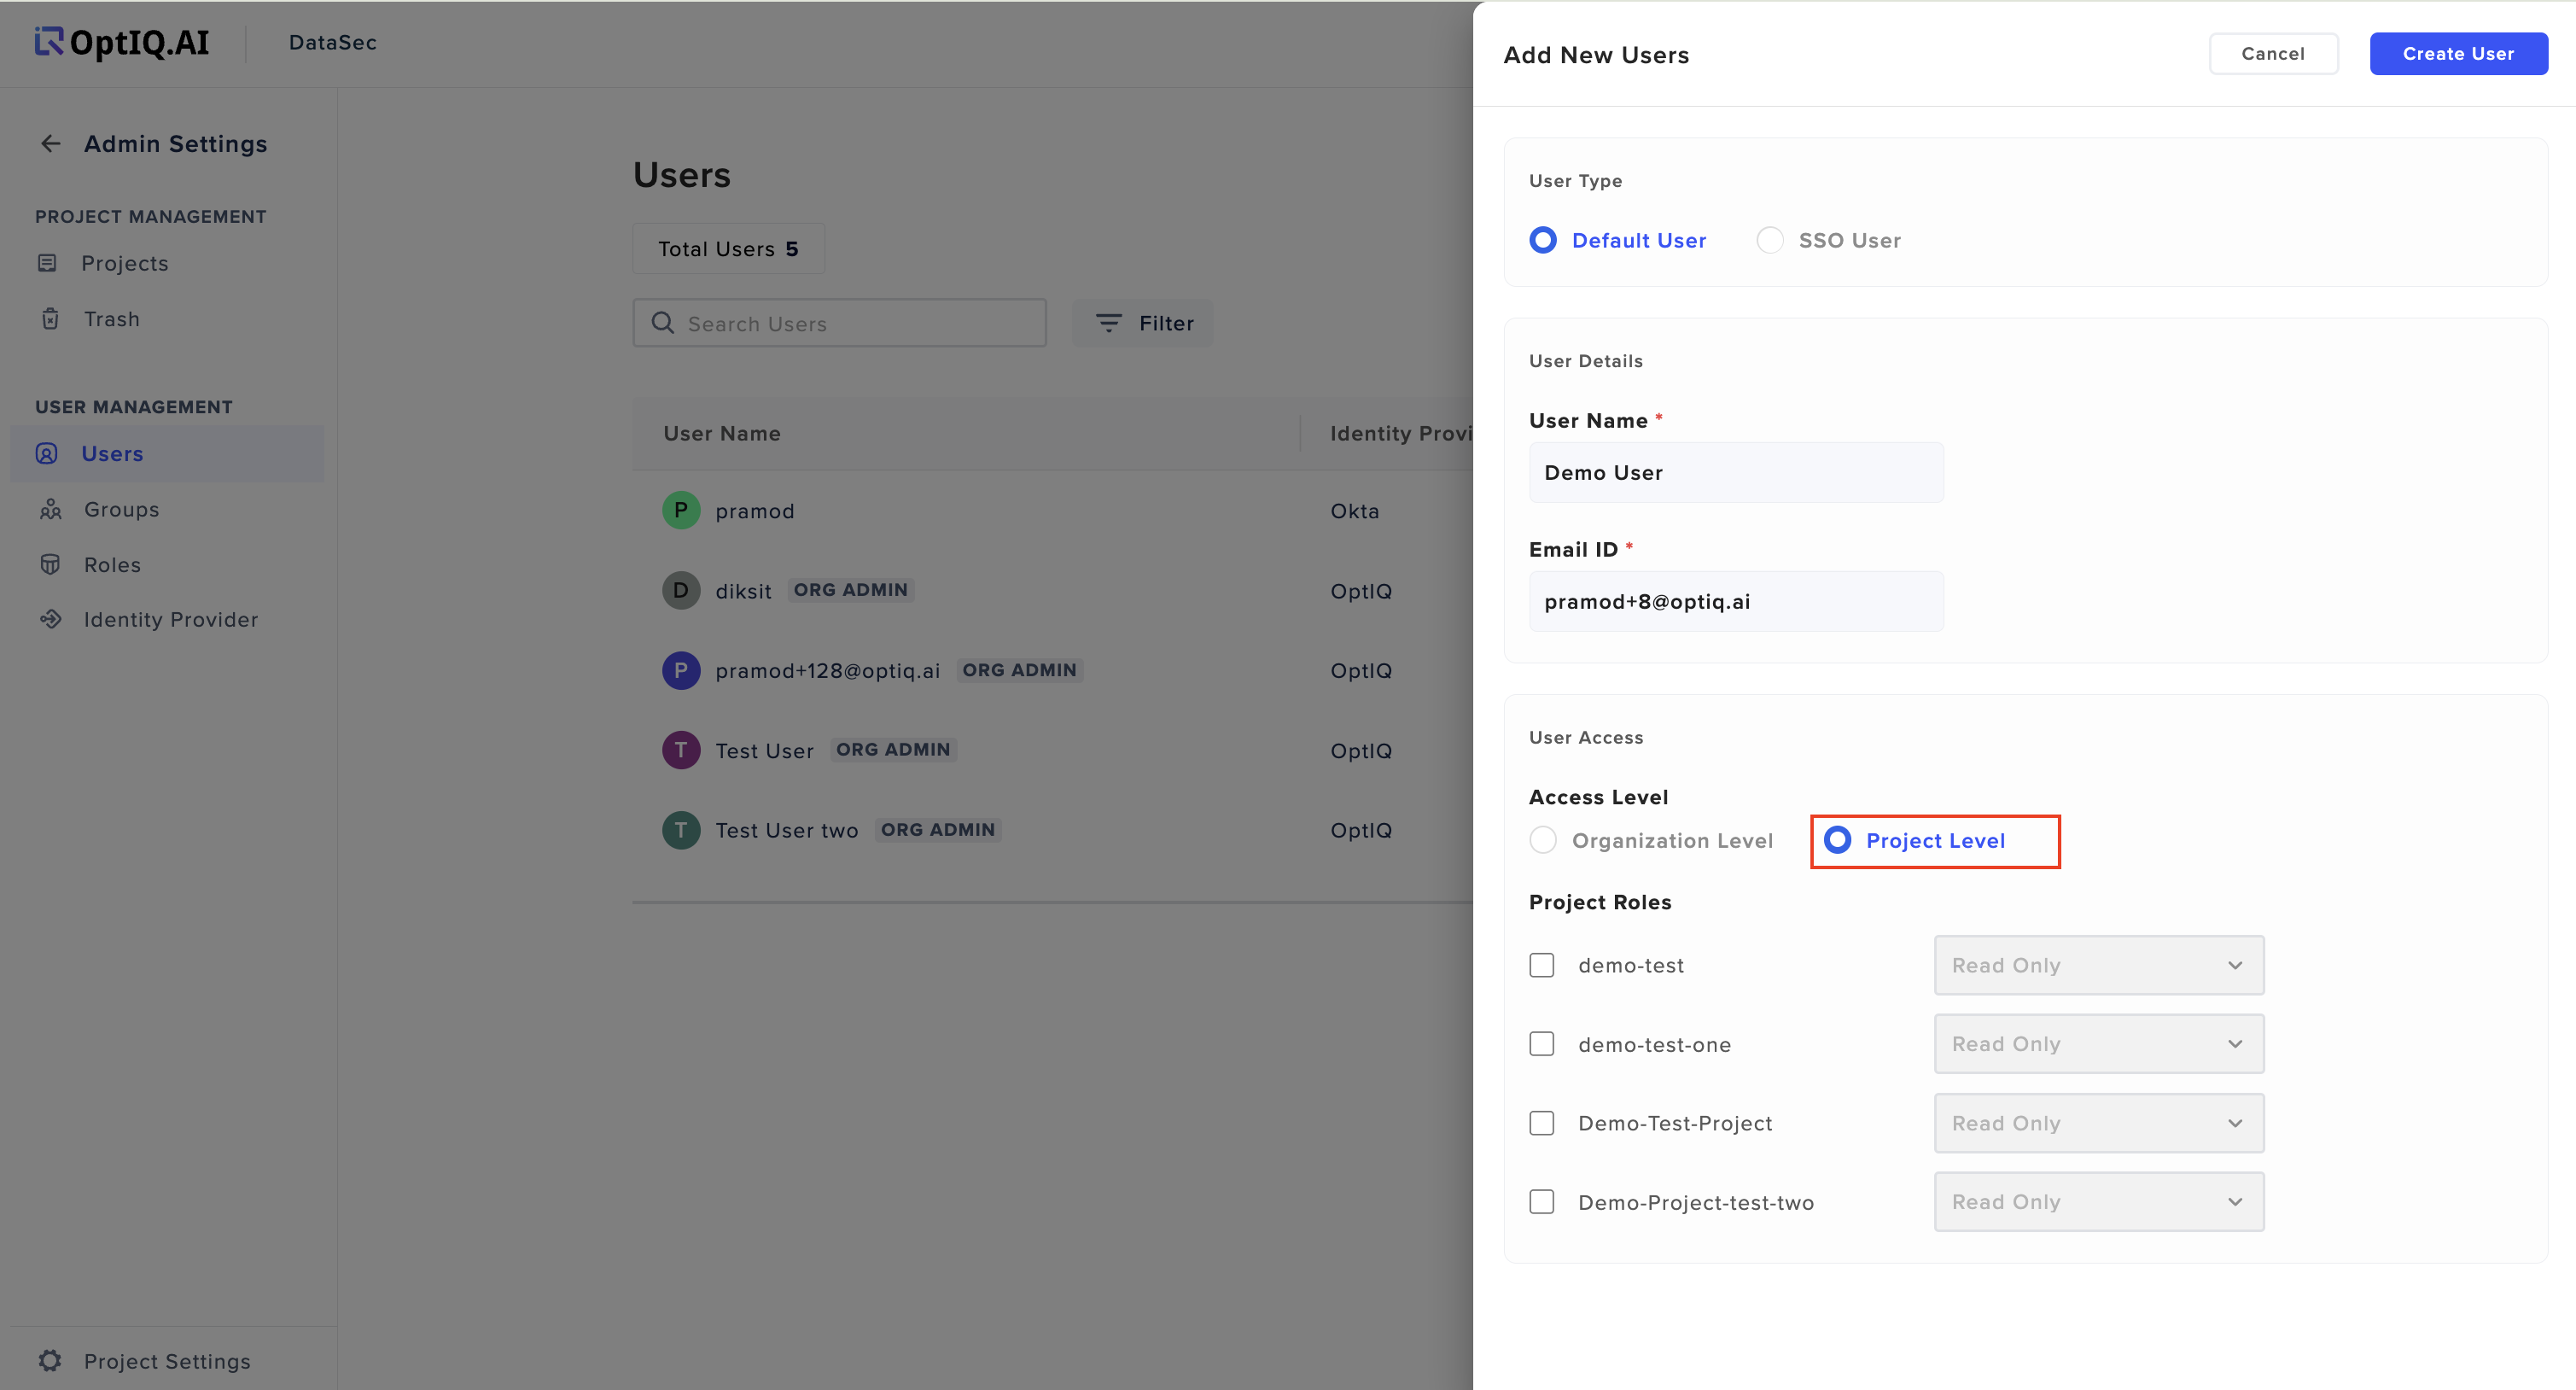Click the Test User two name
The image size is (2576, 1390).
[x=787, y=831]
